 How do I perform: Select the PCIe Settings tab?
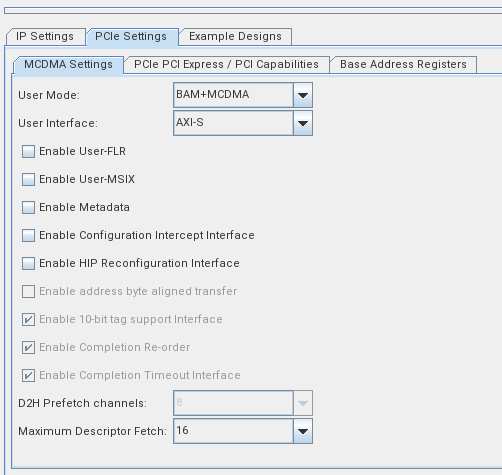[131, 36]
